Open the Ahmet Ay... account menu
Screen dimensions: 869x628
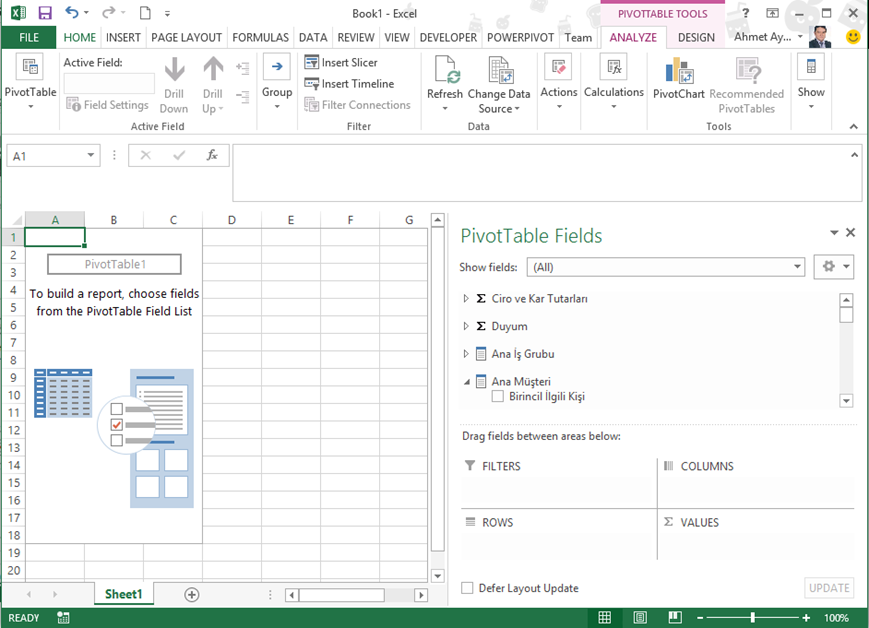pyautogui.click(x=769, y=37)
